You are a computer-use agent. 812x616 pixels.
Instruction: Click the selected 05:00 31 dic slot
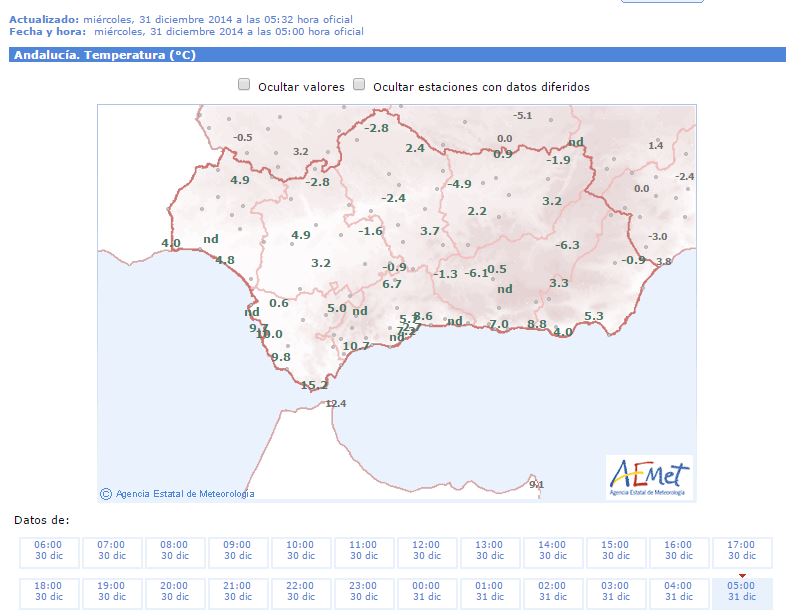pos(742,591)
